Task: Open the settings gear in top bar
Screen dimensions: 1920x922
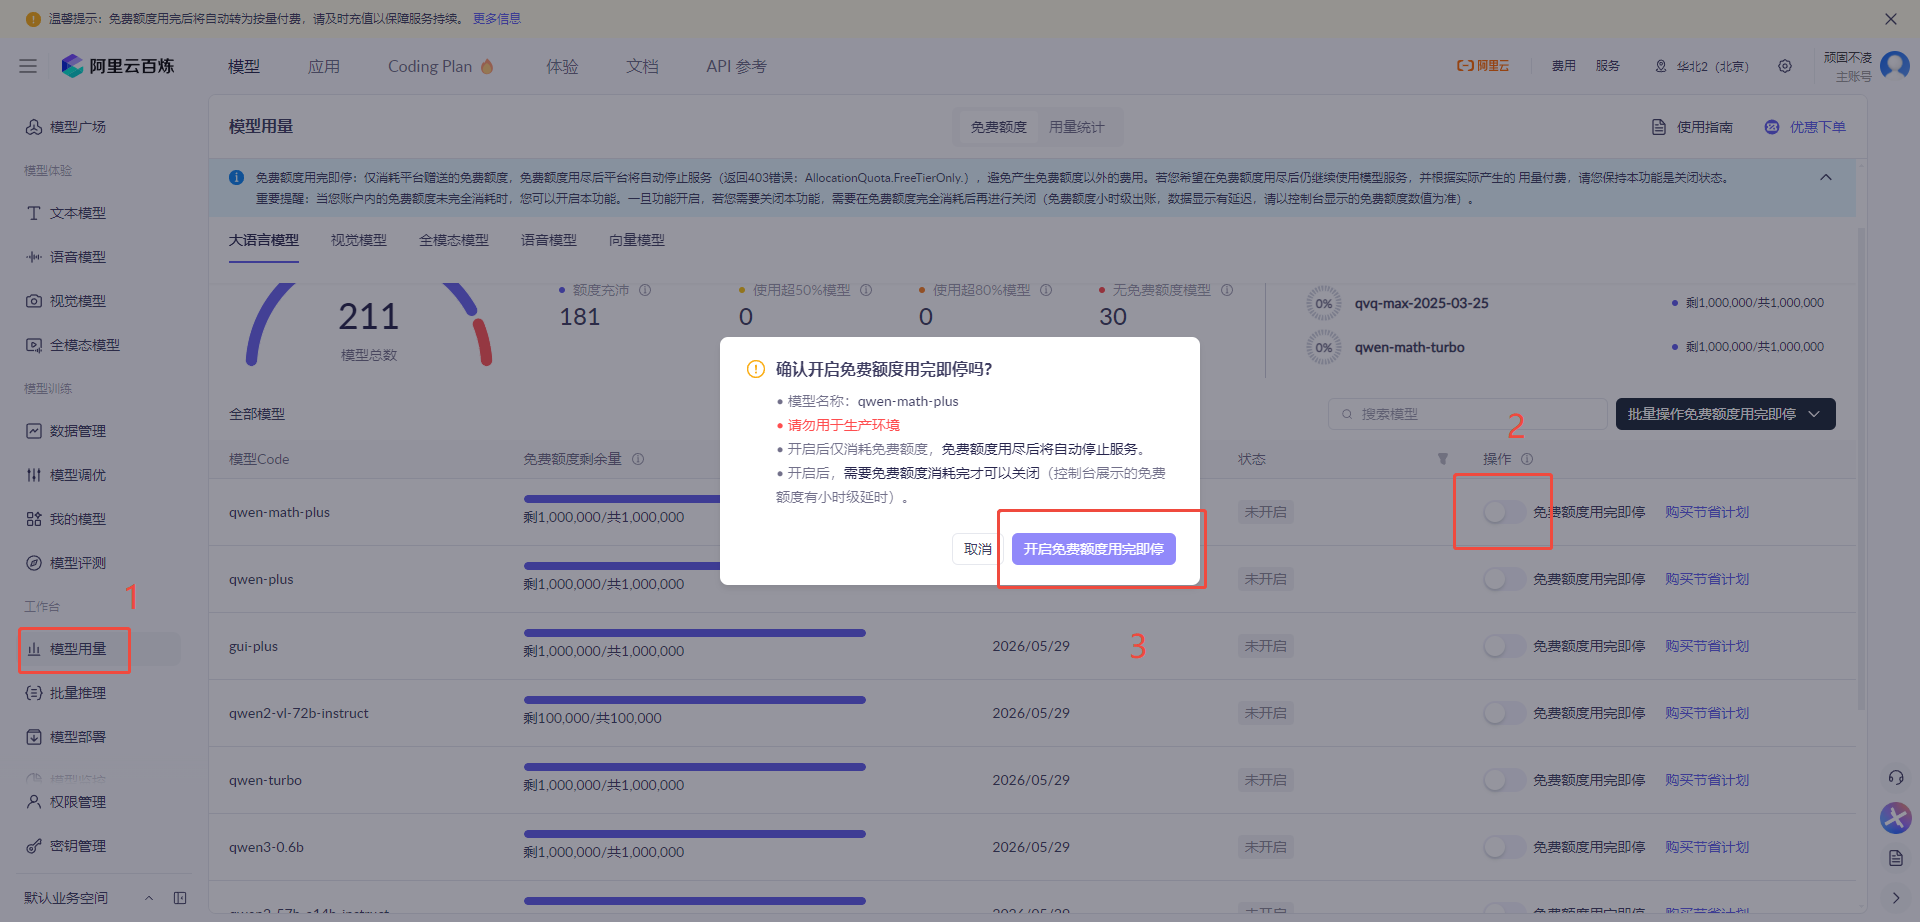Action: pos(1785,66)
